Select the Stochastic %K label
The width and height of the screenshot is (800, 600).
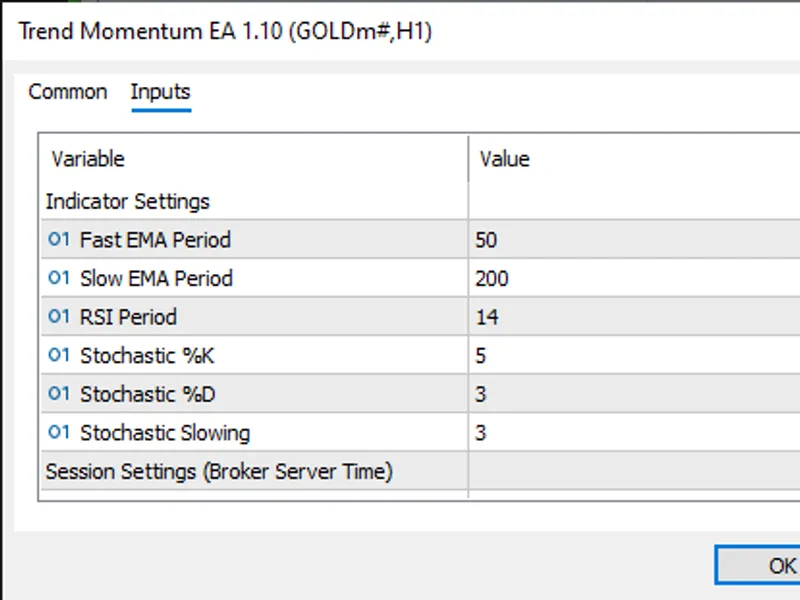coord(147,356)
